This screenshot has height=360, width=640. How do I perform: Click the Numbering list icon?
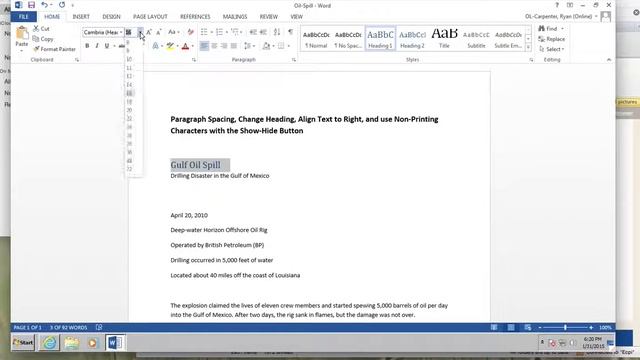(x=219, y=32)
